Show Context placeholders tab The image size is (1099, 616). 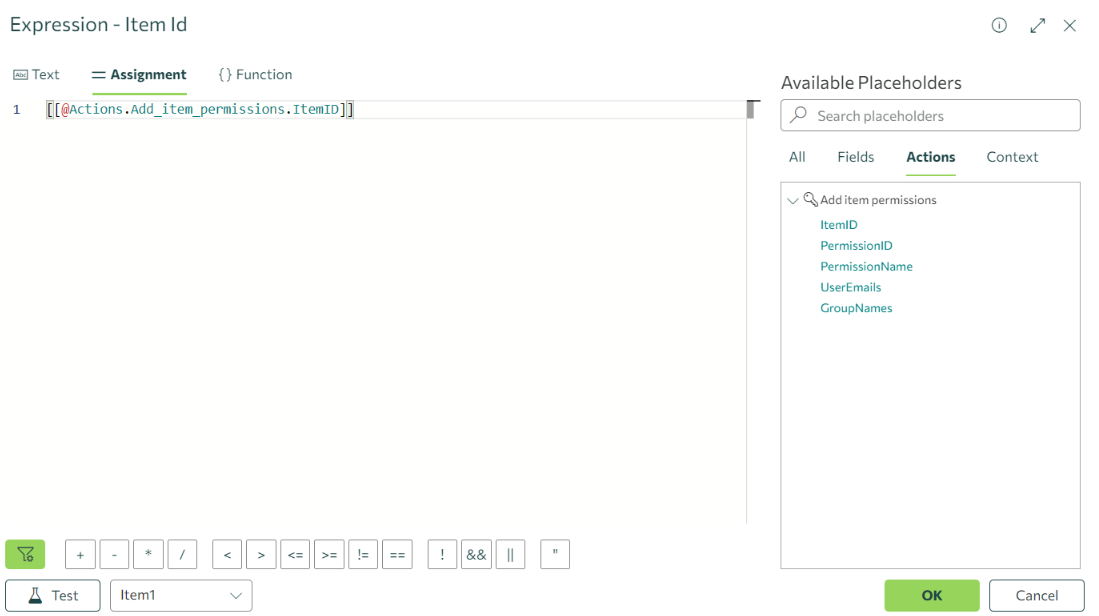coord(1012,157)
